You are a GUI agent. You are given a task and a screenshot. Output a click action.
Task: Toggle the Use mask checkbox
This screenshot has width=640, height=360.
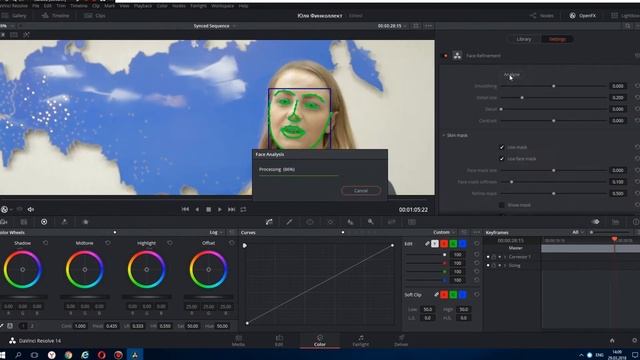coord(502,147)
